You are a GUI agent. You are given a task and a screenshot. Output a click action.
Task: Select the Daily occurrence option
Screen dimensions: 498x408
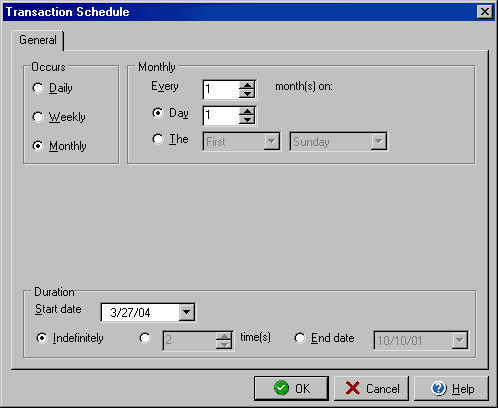pyautogui.click(x=38, y=88)
